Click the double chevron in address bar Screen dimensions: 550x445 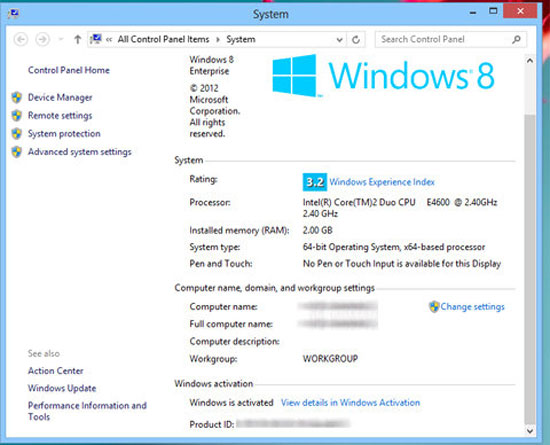coord(109,40)
